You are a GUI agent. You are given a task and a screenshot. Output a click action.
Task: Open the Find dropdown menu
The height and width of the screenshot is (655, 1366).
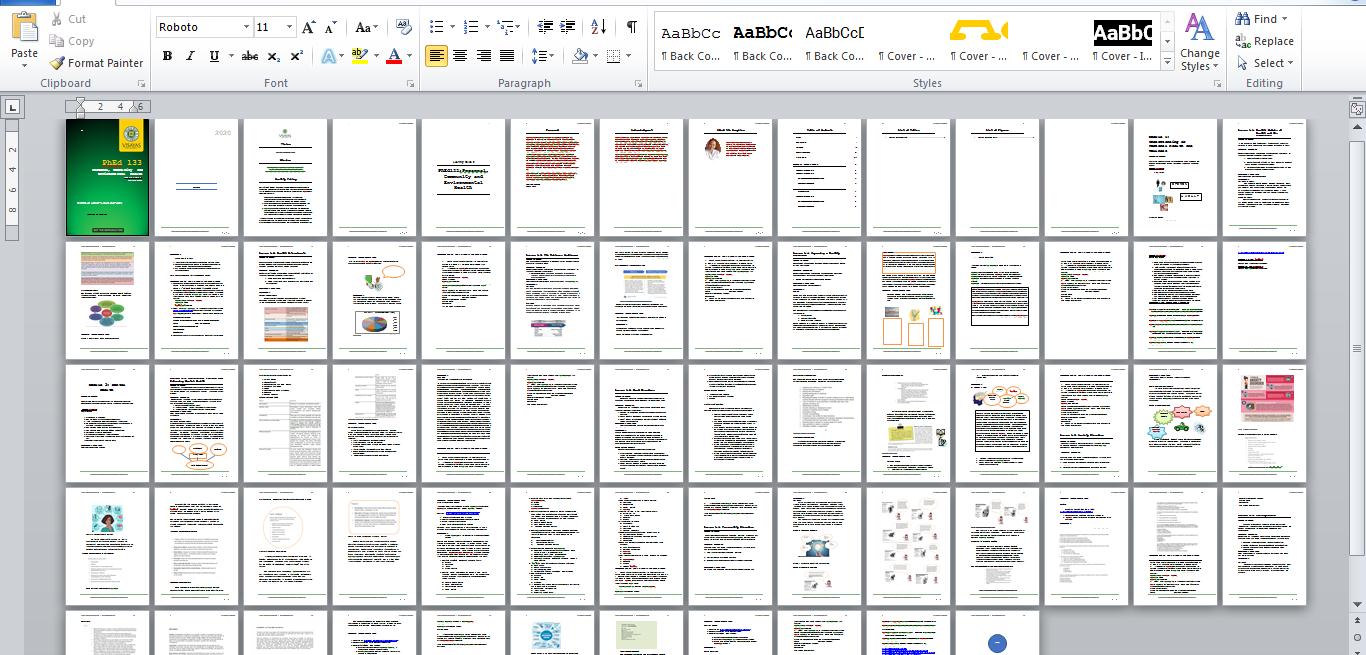[x=1284, y=19]
